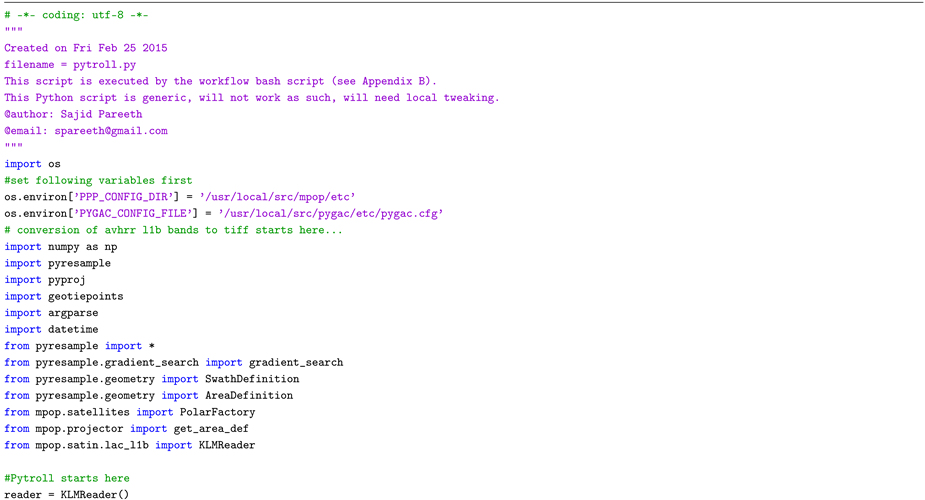The height and width of the screenshot is (500, 925).
Task: Click the 'import pyresample' line
Action: pos(58,263)
